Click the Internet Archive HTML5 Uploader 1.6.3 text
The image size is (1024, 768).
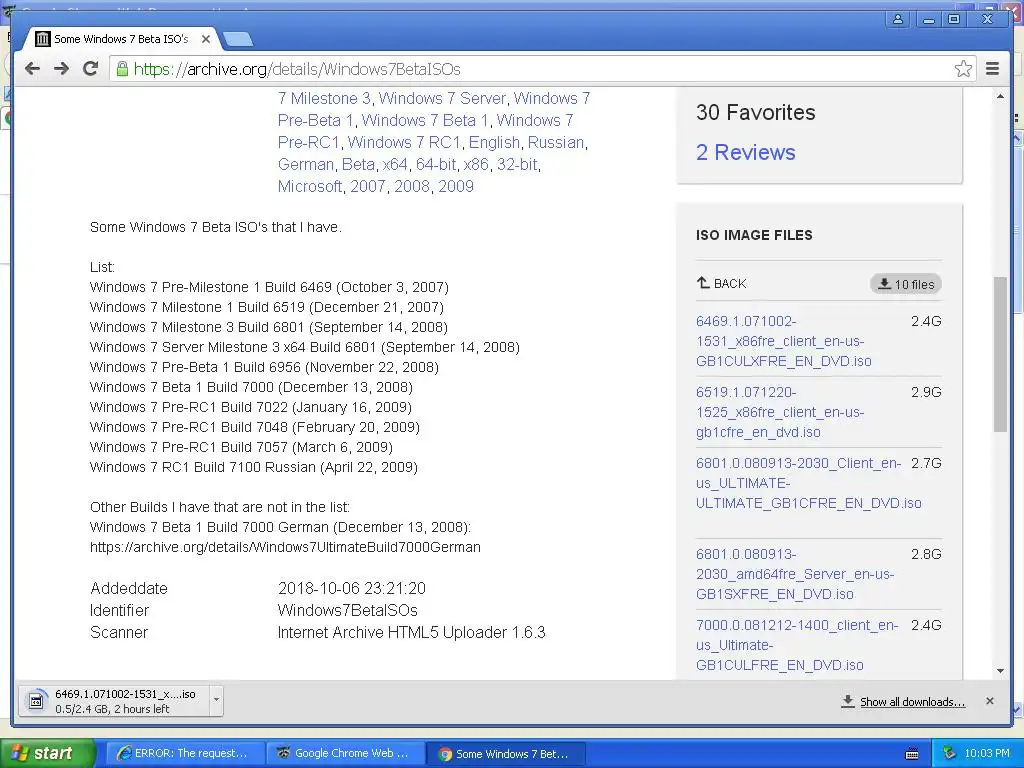pos(411,633)
